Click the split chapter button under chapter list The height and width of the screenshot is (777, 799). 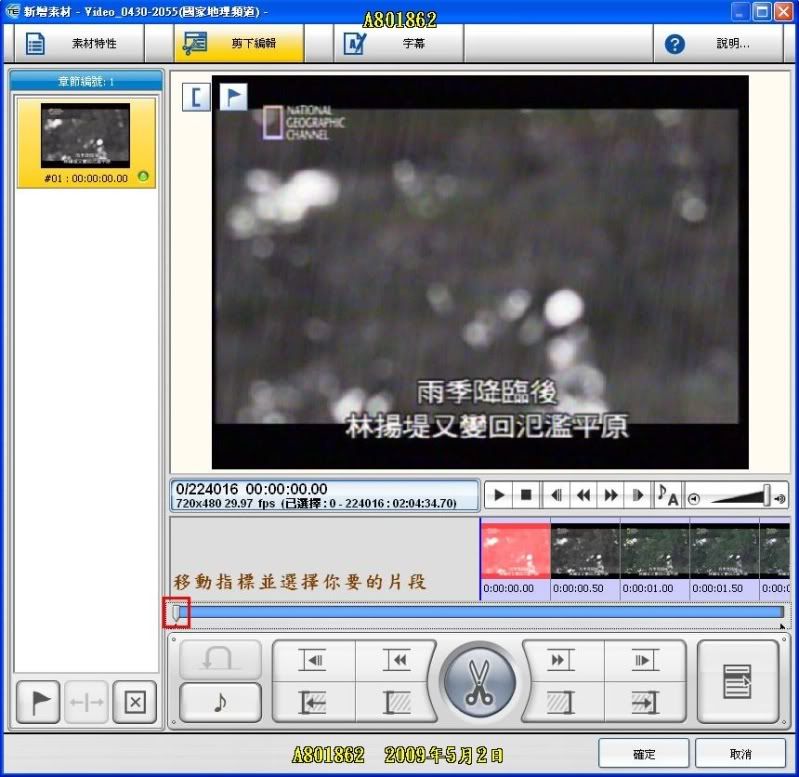tap(87, 702)
